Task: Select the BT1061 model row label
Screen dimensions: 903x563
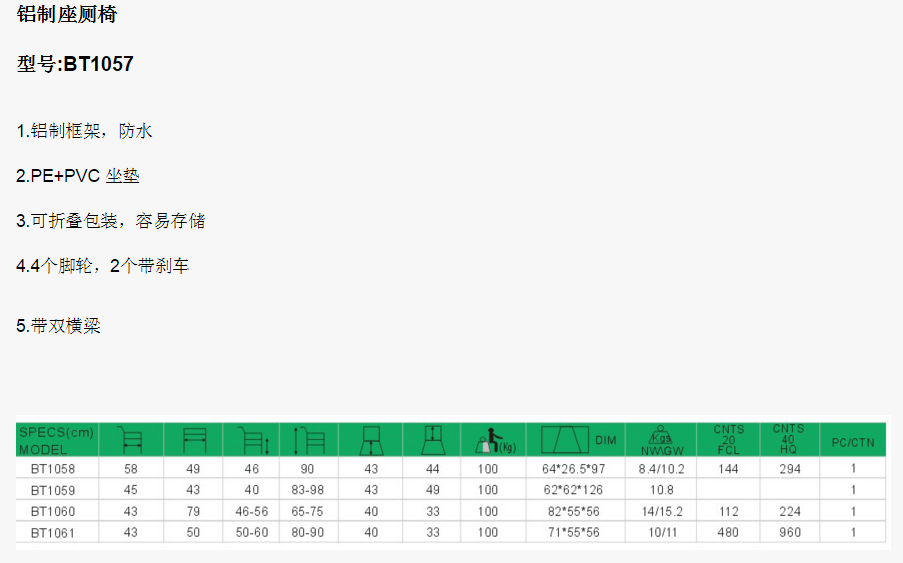Action: coord(53,532)
